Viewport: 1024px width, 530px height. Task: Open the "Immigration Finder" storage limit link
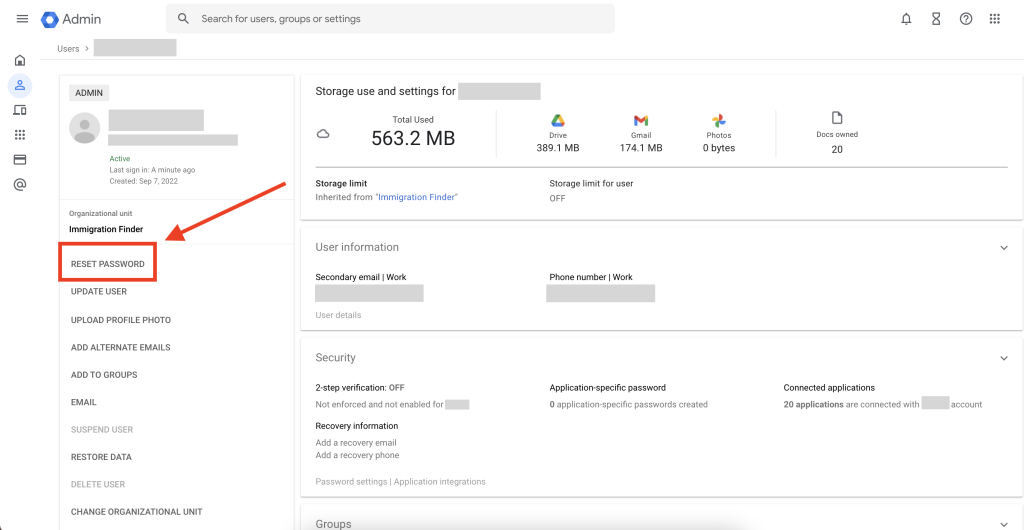click(416, 198)
